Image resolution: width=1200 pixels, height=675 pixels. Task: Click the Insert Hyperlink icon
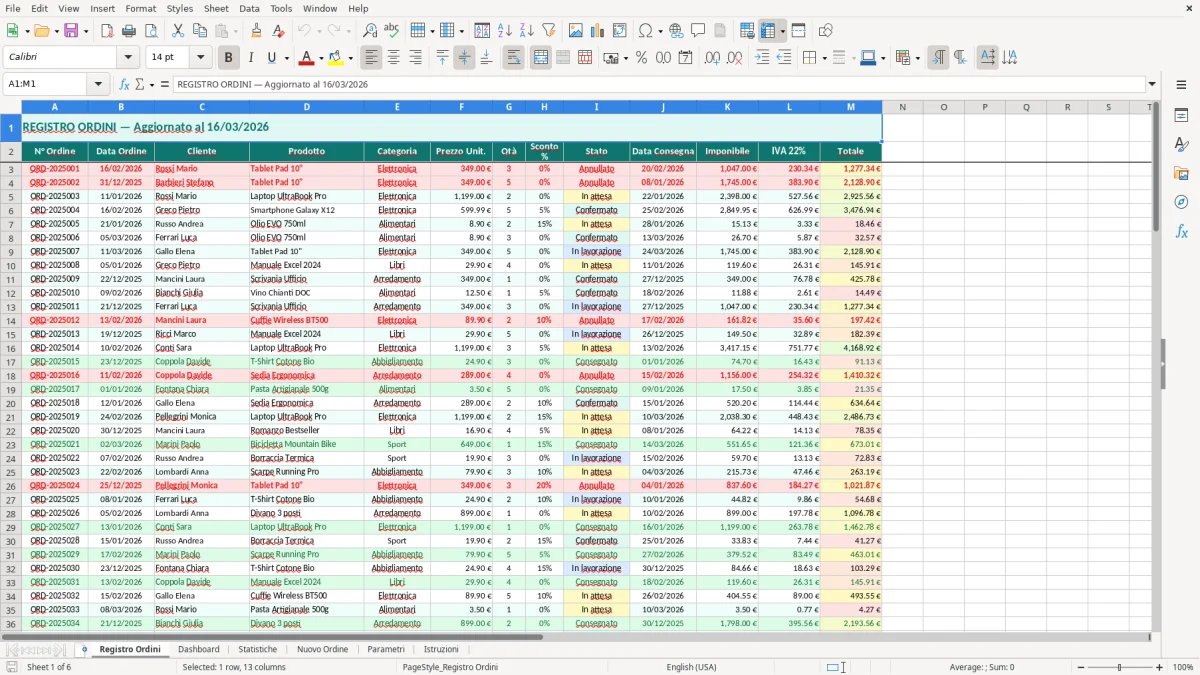(x=676, y=31)
